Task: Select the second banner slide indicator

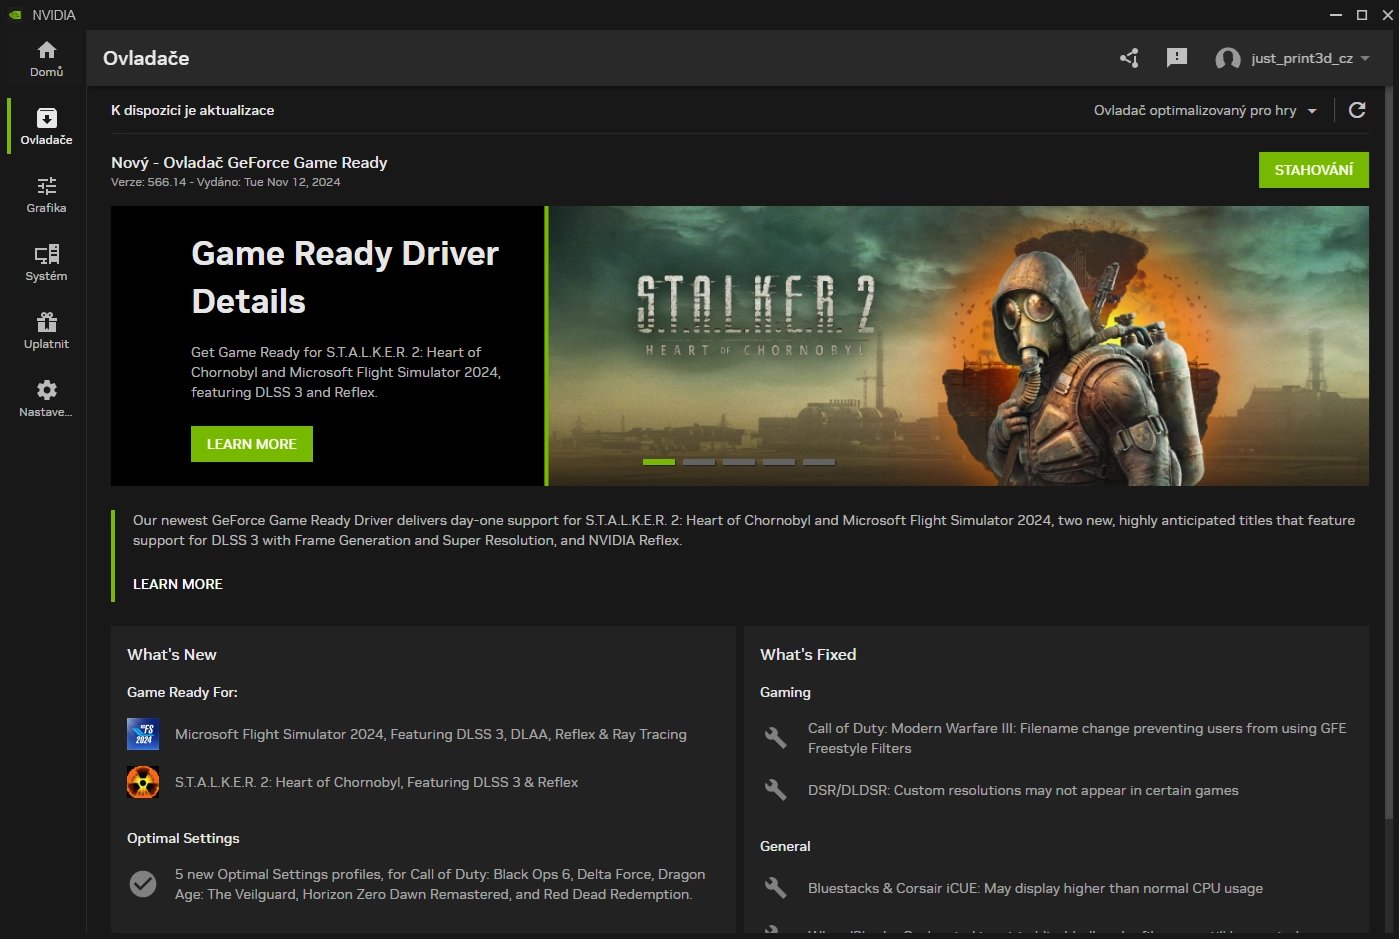Action: tap(699, 462)
